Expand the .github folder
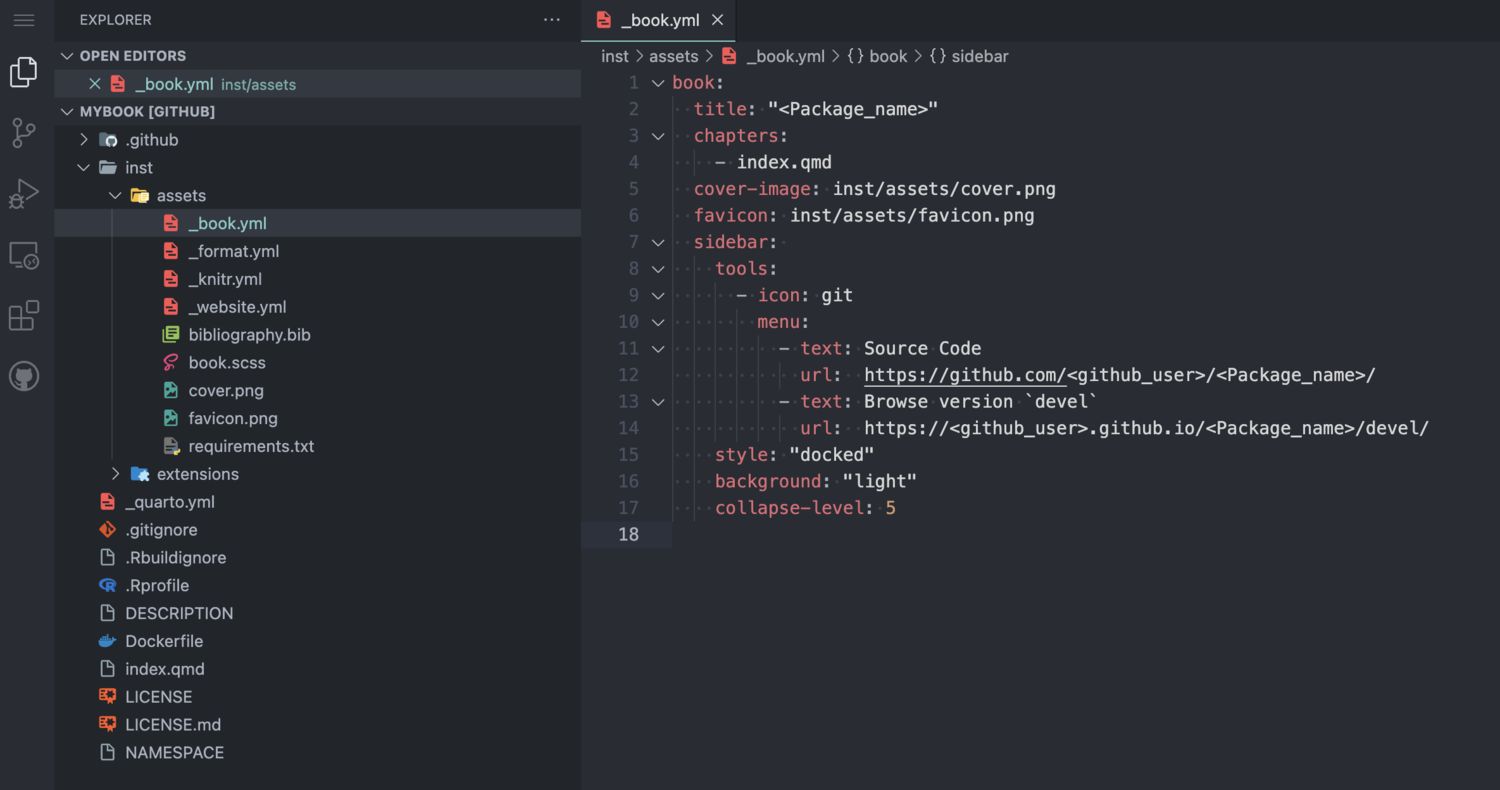1500x790 pixels. click(x=84, y=140)
